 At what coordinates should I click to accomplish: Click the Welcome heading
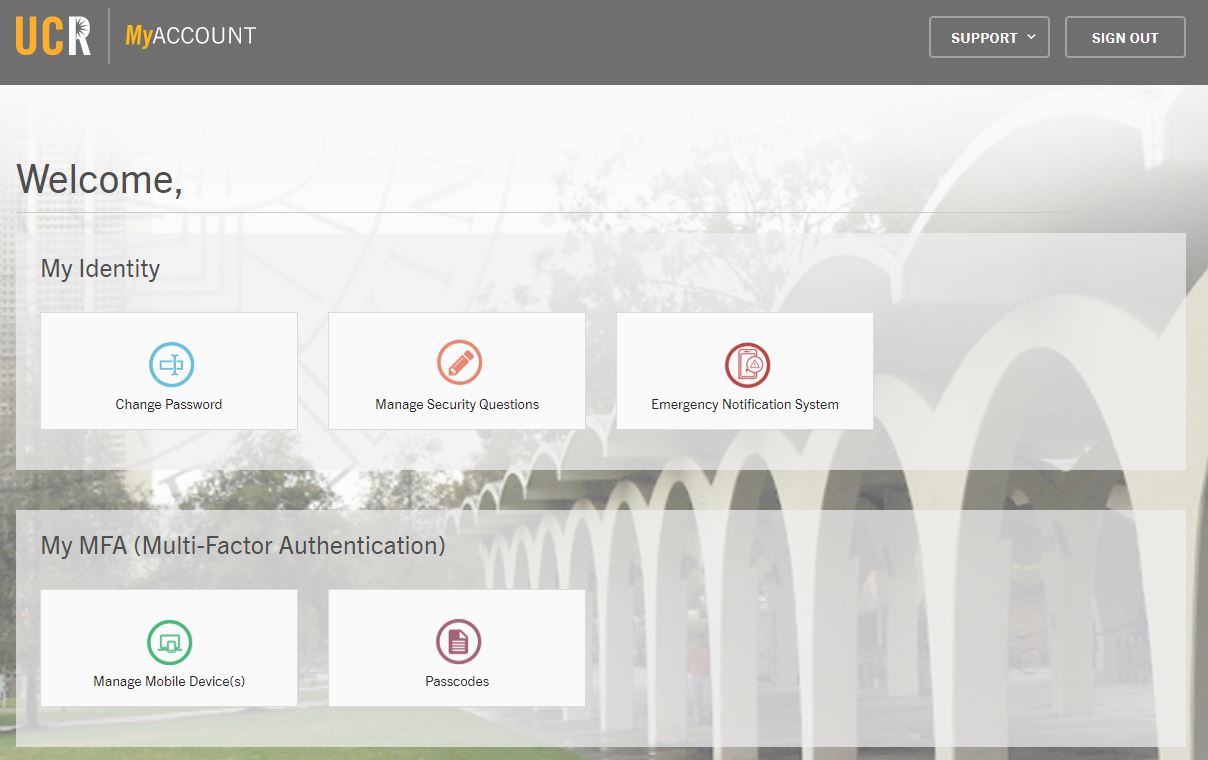pos(99,180)
